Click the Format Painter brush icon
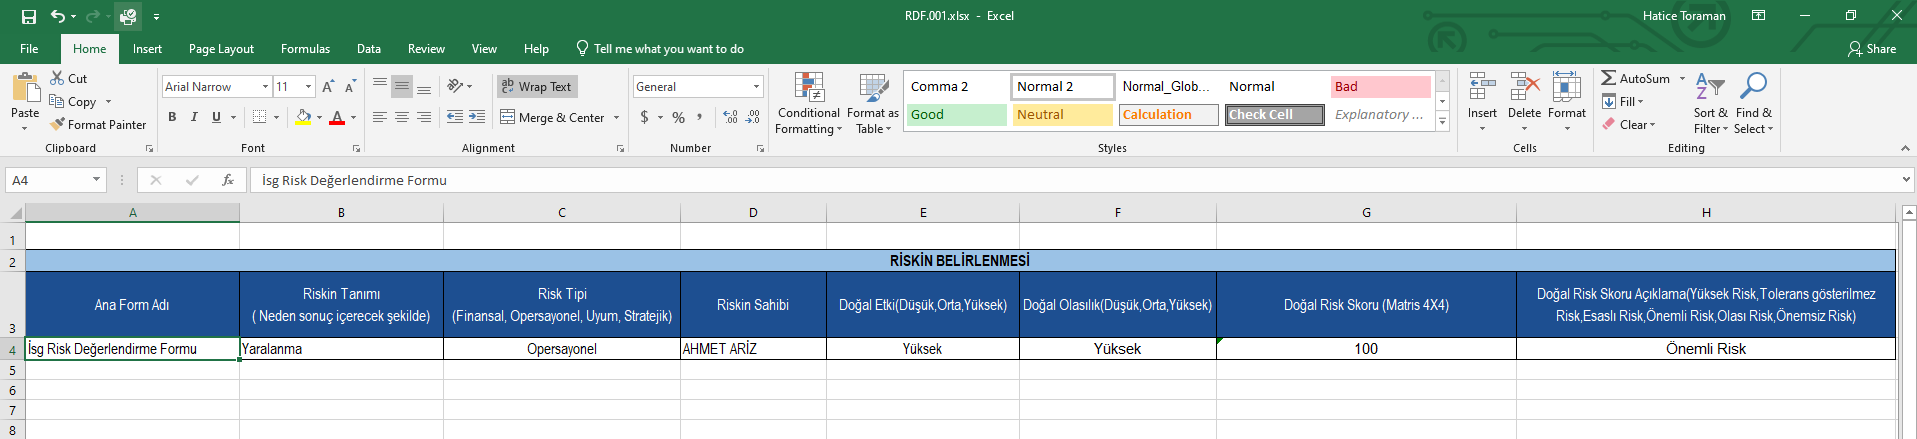 point(58,124)
